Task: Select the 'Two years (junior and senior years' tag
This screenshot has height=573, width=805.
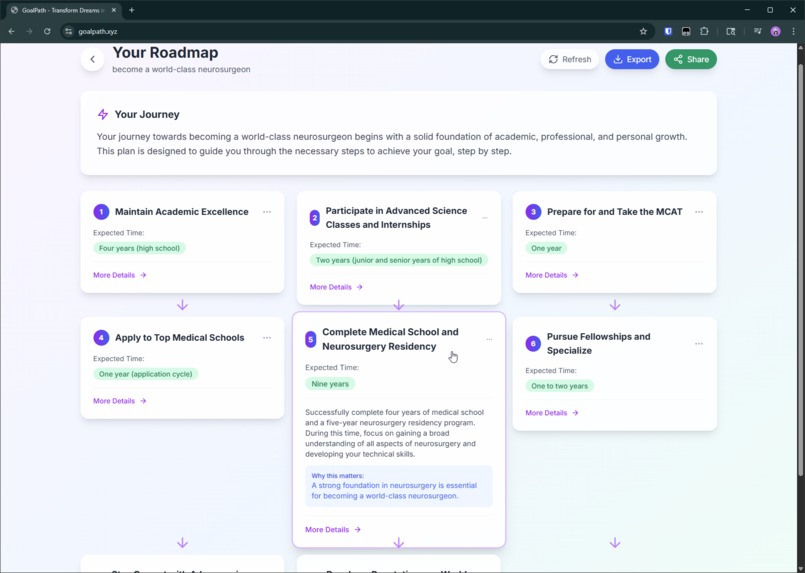Action: tap(398, 260)
